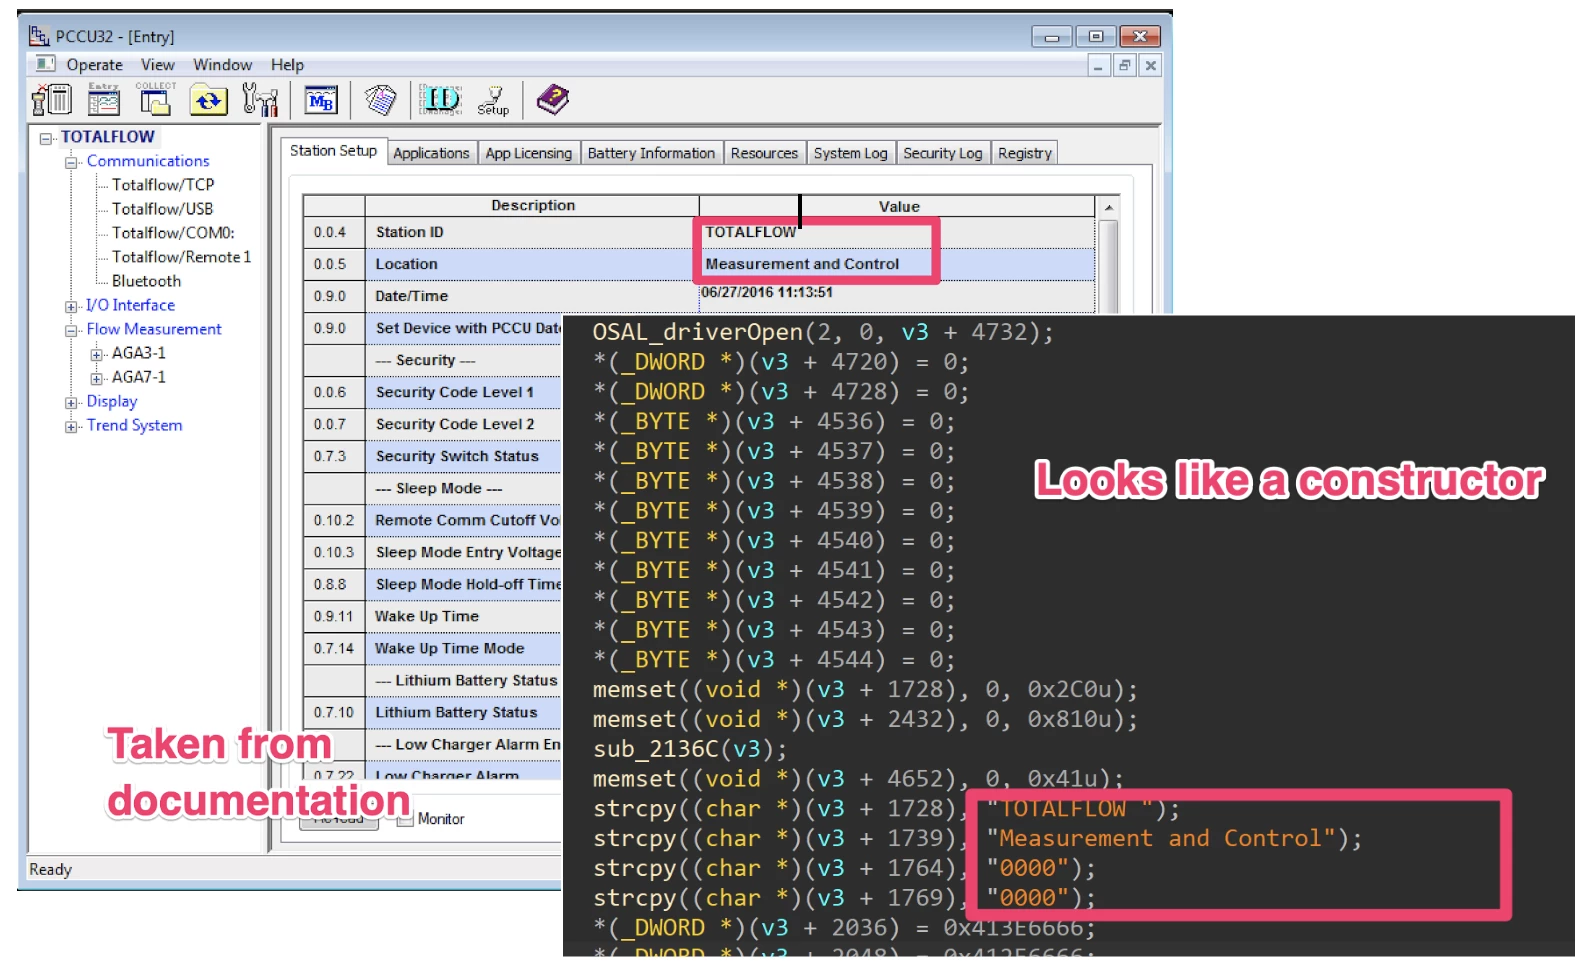Collapse the Flow Measurement tree branch
The width and height of the screenshot is (1590, 978).
coord(71,330)
